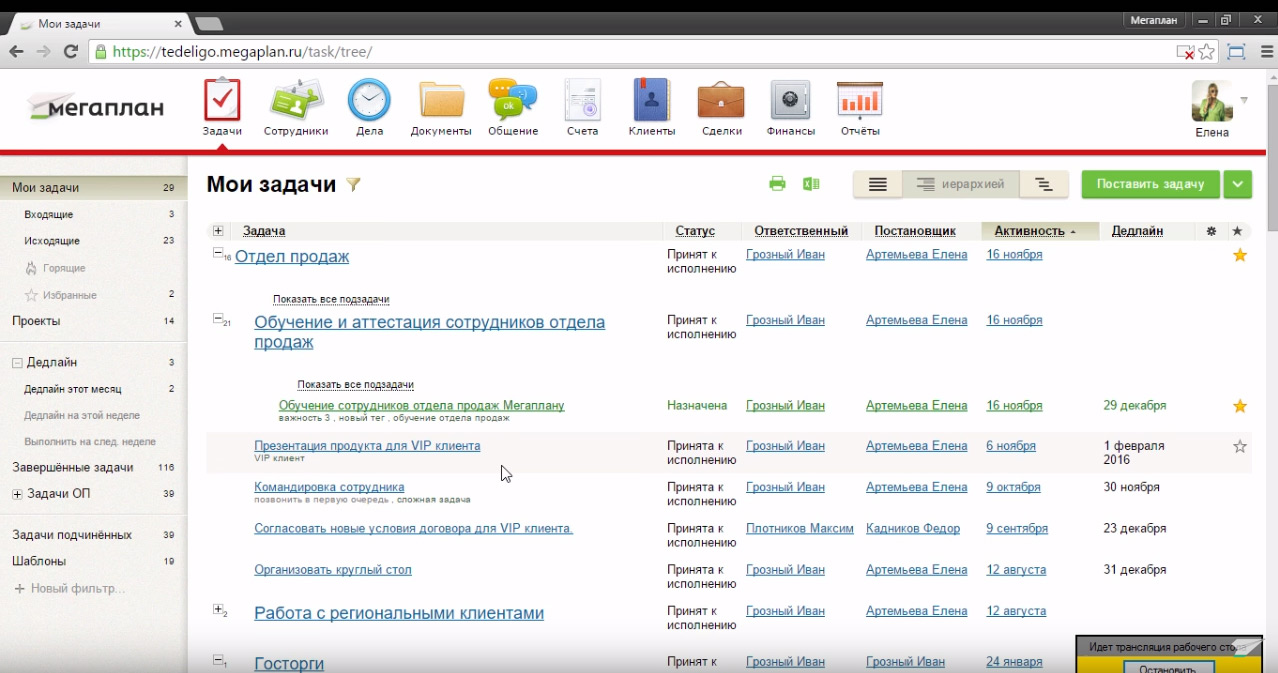Screen dimensions: 1278x673
Task: Export tasks using the Excel icon
Action: [x=811, y=184]
